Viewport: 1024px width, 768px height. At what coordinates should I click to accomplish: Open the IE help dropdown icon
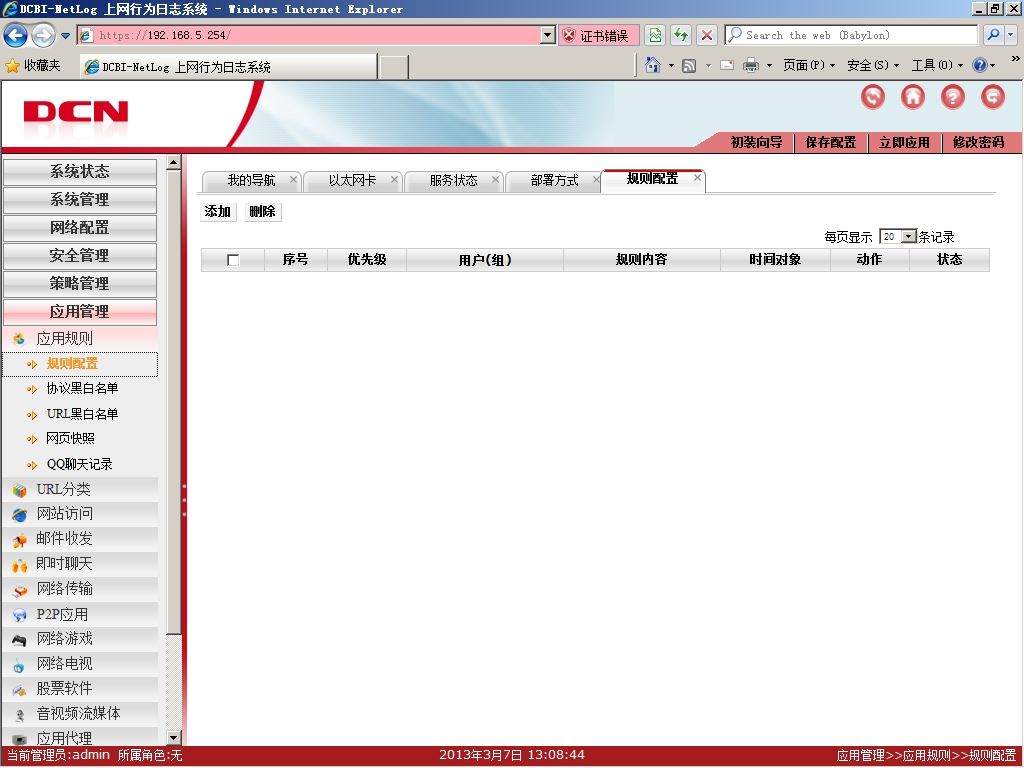click(984, 65)
